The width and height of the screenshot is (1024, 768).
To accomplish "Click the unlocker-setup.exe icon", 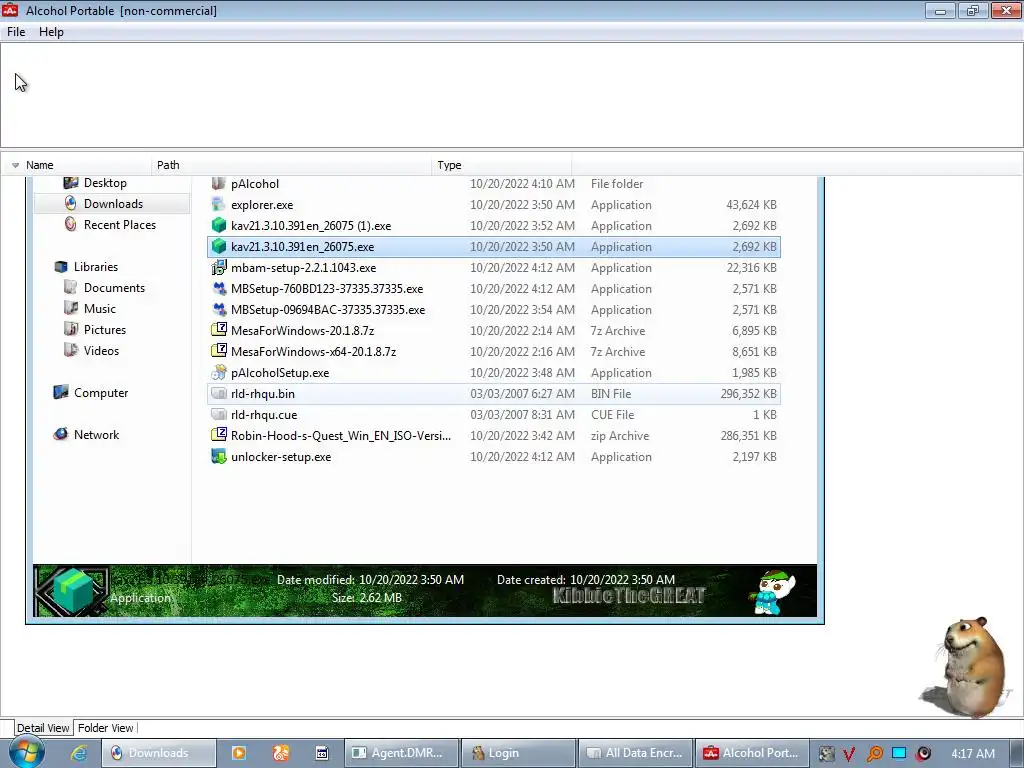I will 219,456.
